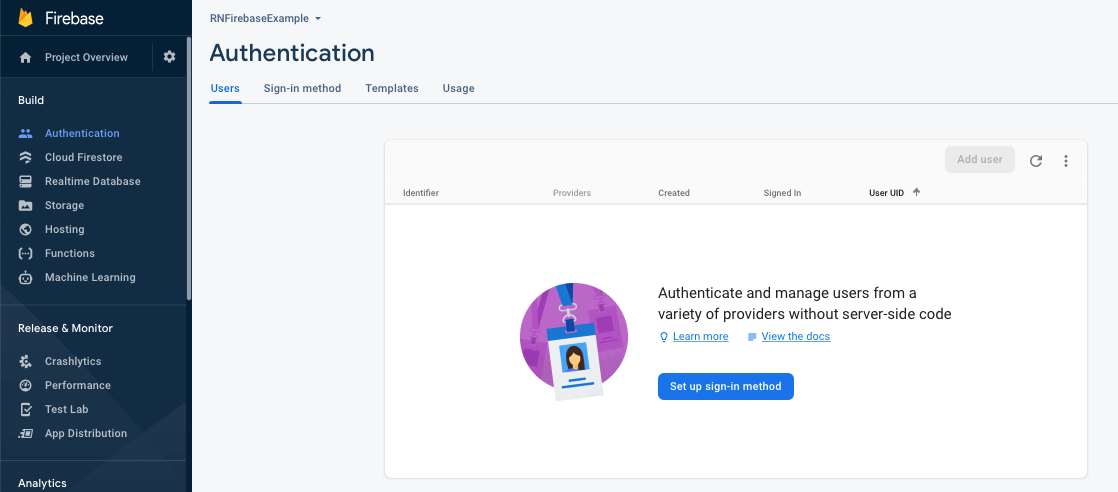Switch to the Templates tab
Screen dimensions: 1118x492
[x=391, y=88]
